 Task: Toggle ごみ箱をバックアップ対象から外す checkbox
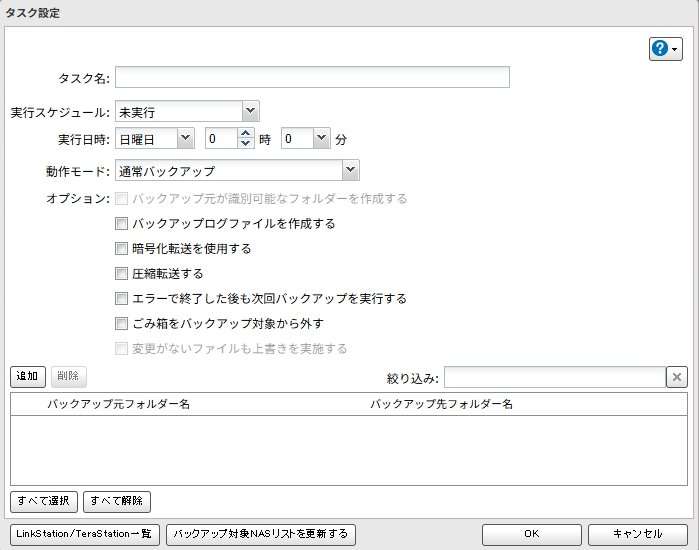122,324
